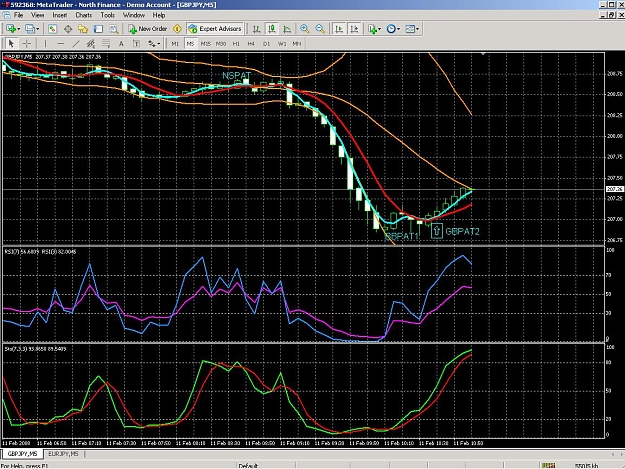Expand the Periods clock dropdown arrow
Image resolution: width=625 pixels, height=469 pixels.
point(399,29)
